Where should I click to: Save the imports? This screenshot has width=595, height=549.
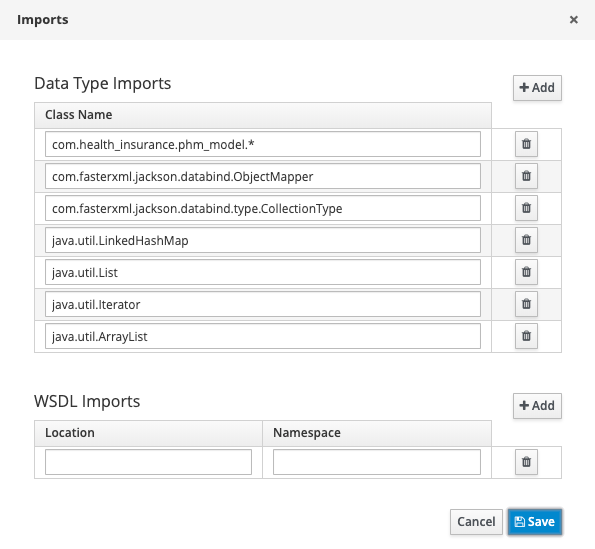click(x=535, y=522)
